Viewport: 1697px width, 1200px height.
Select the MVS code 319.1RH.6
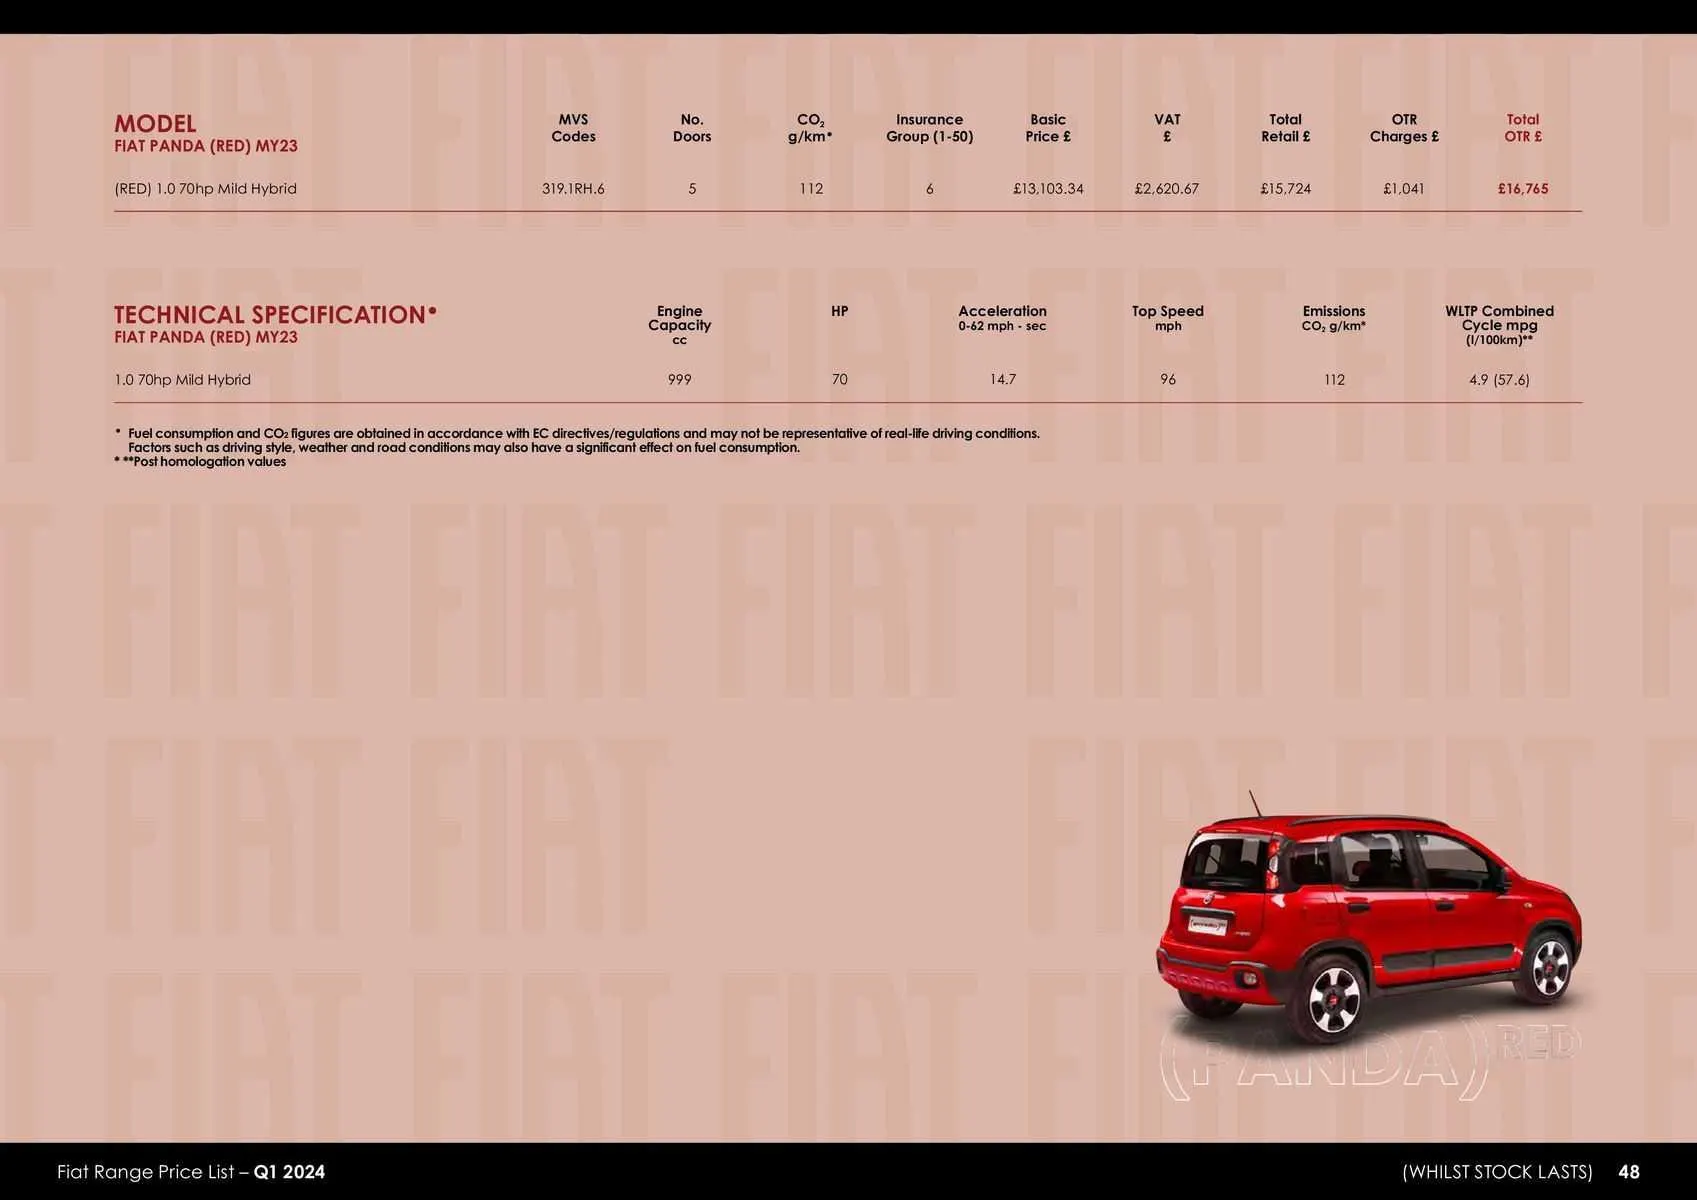point(573,188)
